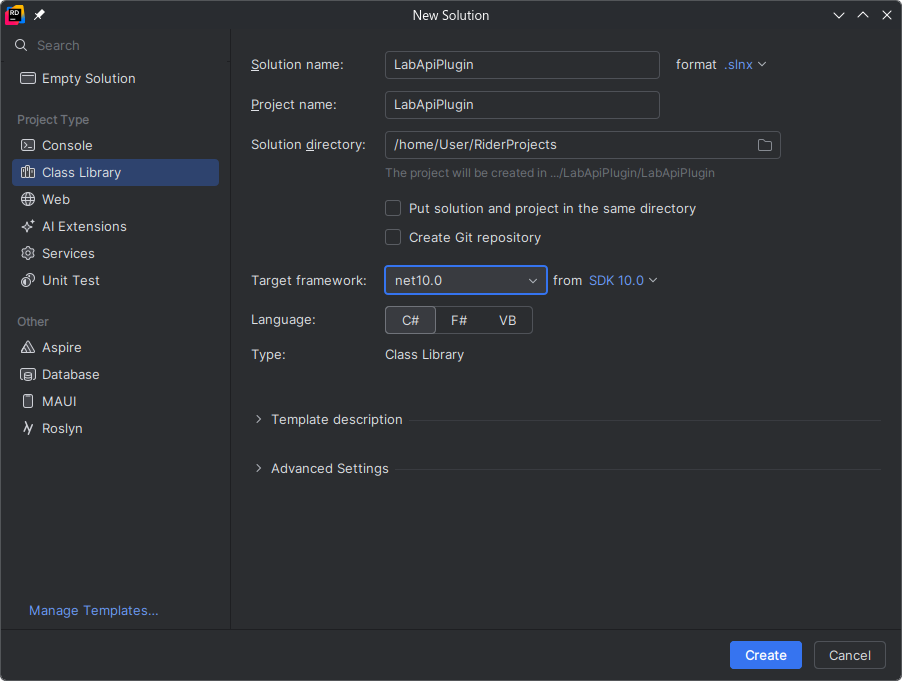The height and width of the screenshot is (681, 902).
Task: Click the Rider app logo icon
Action: pos(14,16)
